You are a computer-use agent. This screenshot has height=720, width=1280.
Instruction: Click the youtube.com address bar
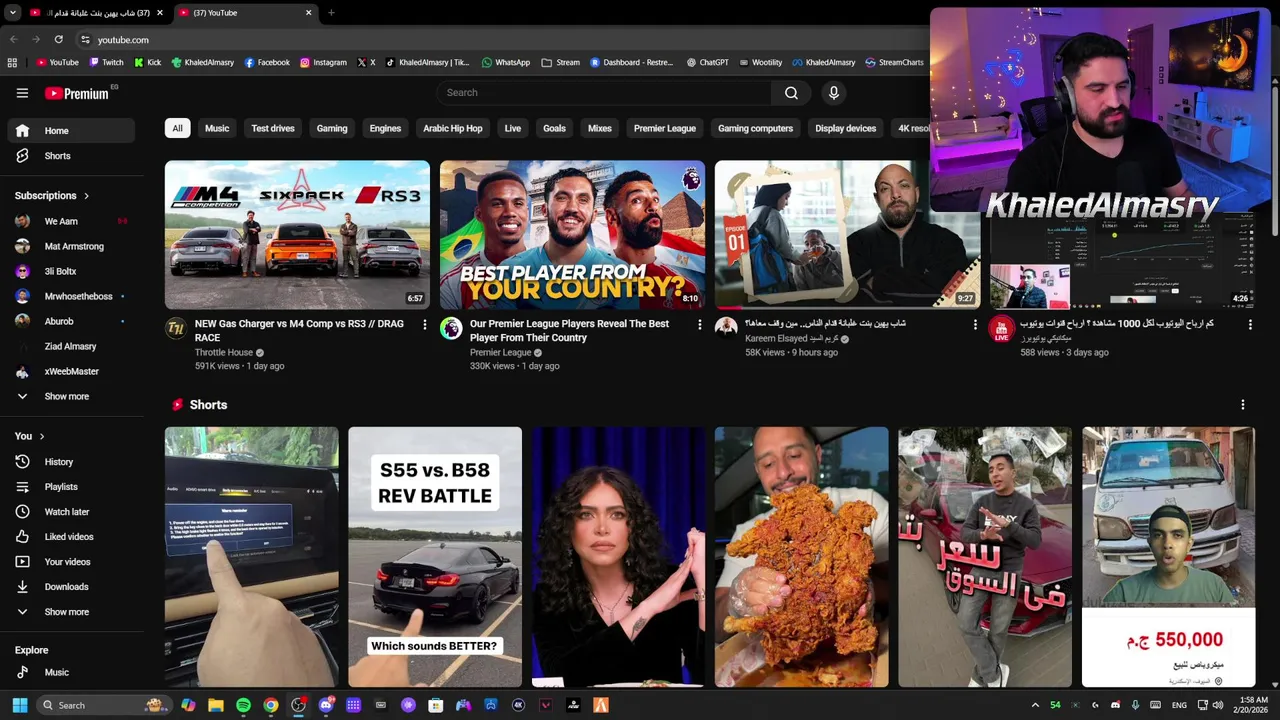pos(123,40)
